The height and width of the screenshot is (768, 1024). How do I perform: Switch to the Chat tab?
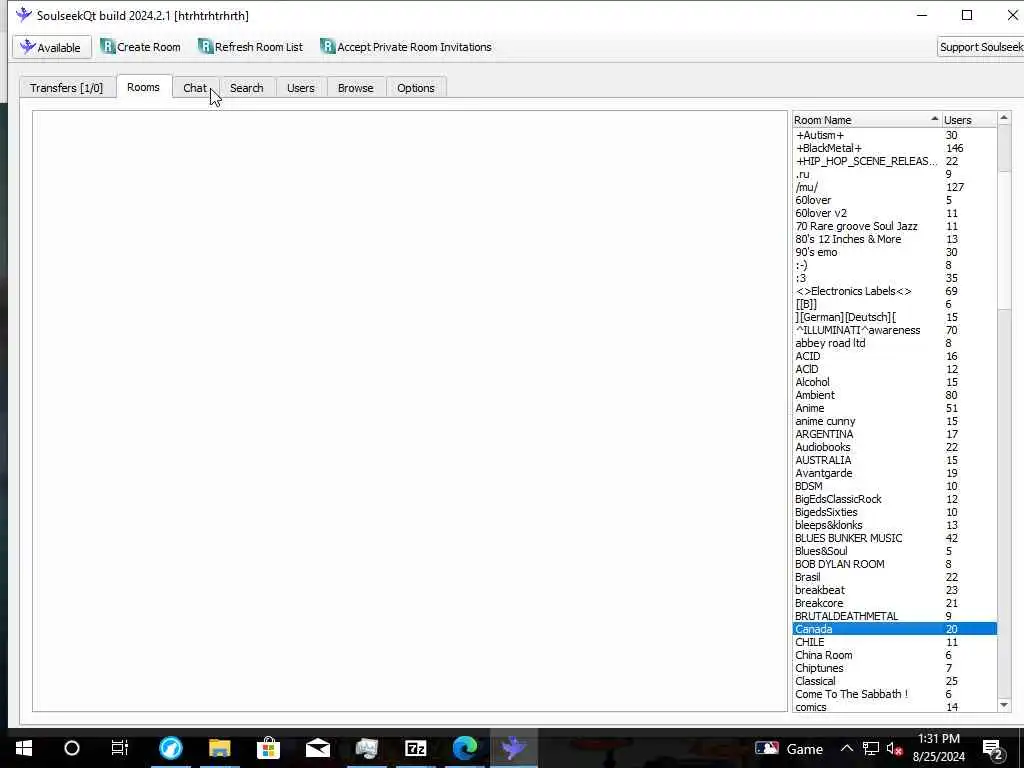pyautogui.click(x=195, y=88)
